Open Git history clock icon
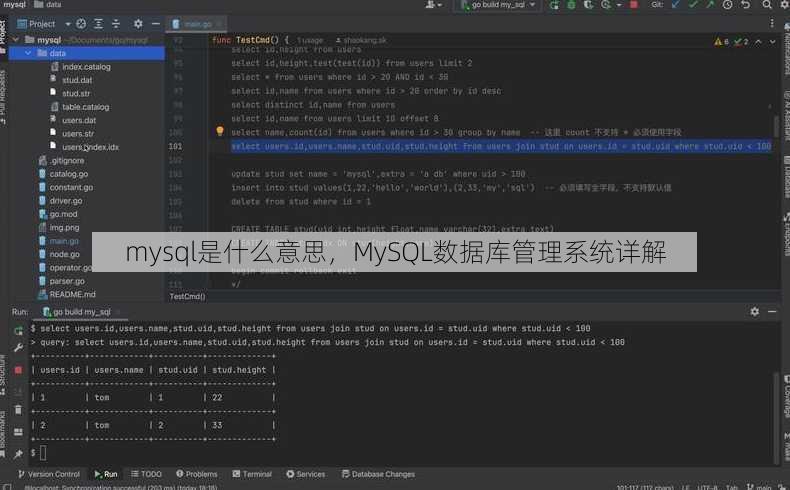This screenshot has width=790, height=490. click(x=728, y=5)
